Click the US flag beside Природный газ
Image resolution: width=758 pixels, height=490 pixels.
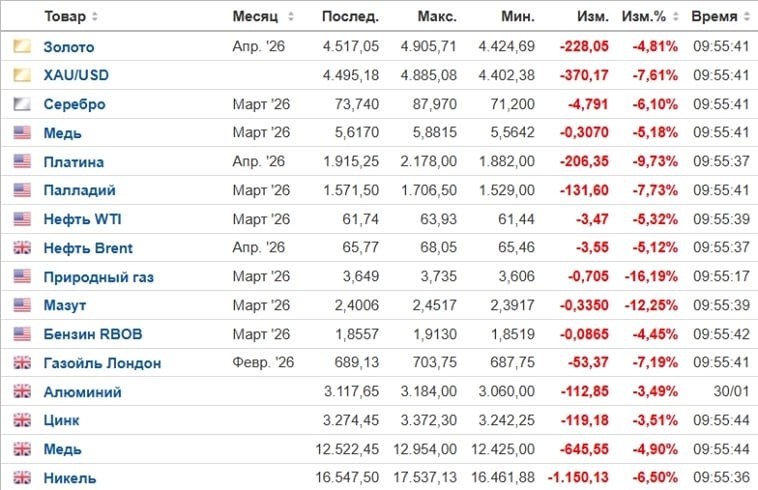tap(22, 277)
